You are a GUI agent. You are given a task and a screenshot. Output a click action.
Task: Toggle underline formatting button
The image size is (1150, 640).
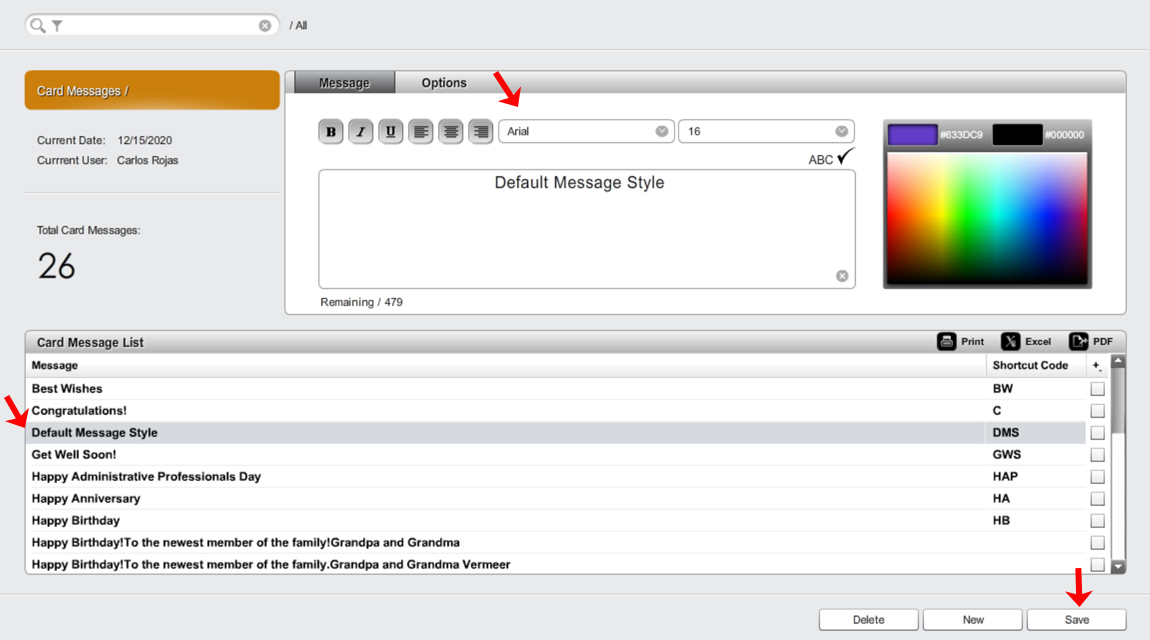pos(390,132)
